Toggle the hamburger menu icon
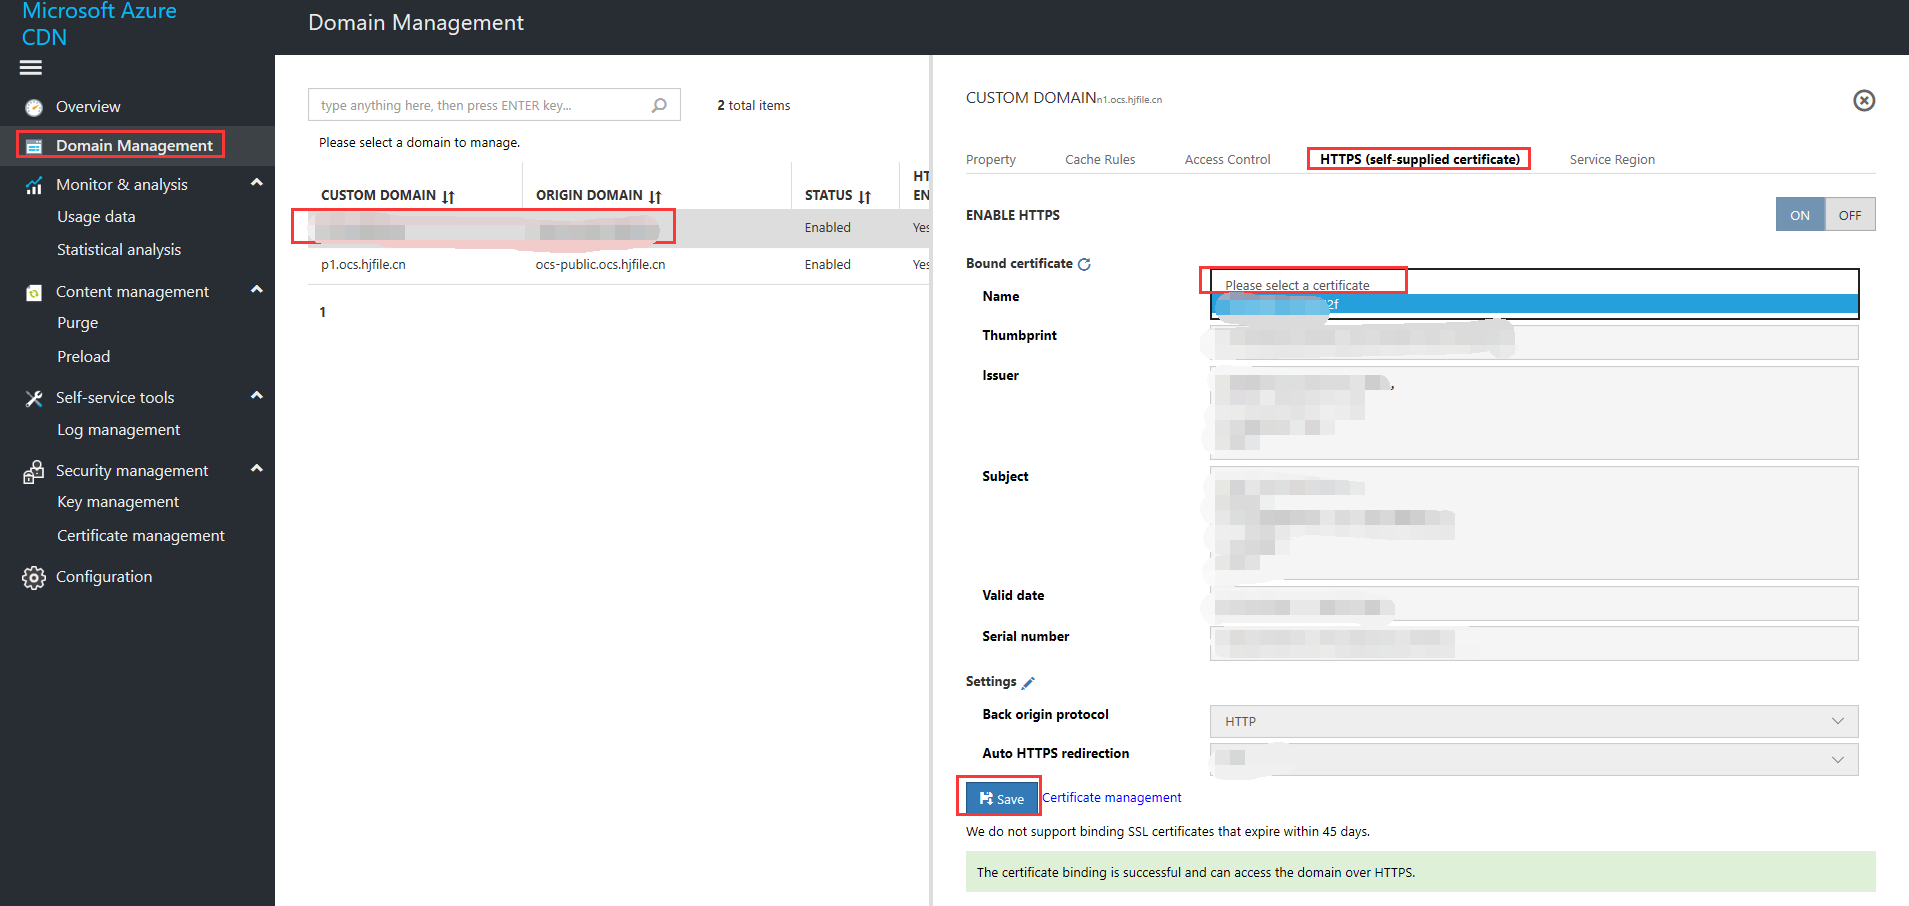The image size is (1909, 906). point(31,68)
